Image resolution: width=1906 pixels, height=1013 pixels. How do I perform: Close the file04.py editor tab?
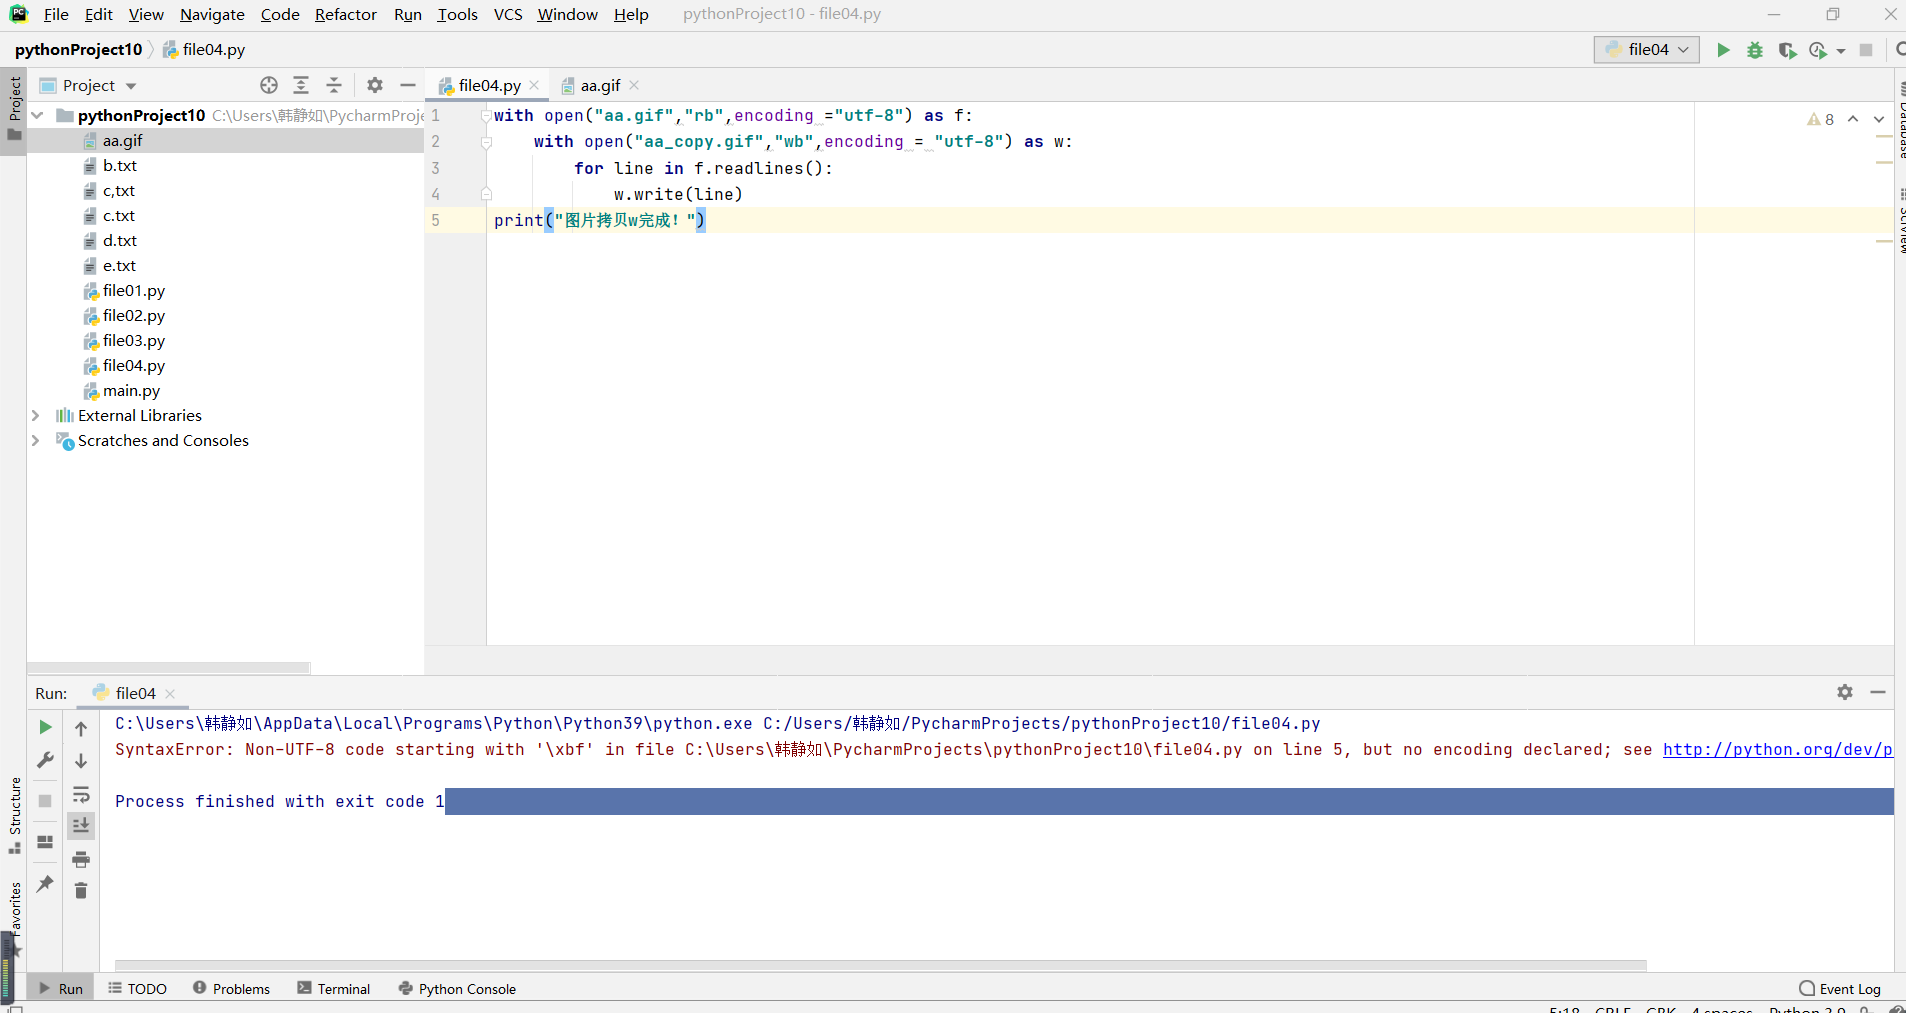click(x=534, y=85)
